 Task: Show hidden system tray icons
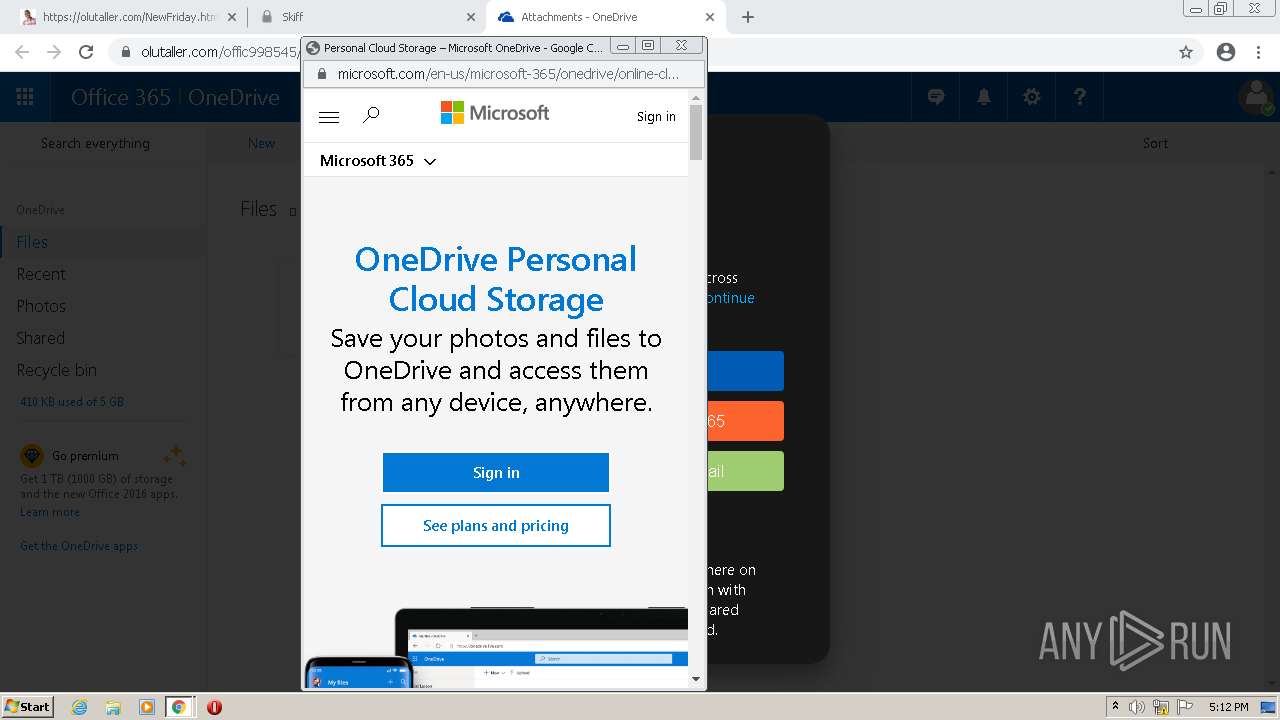1115,706
